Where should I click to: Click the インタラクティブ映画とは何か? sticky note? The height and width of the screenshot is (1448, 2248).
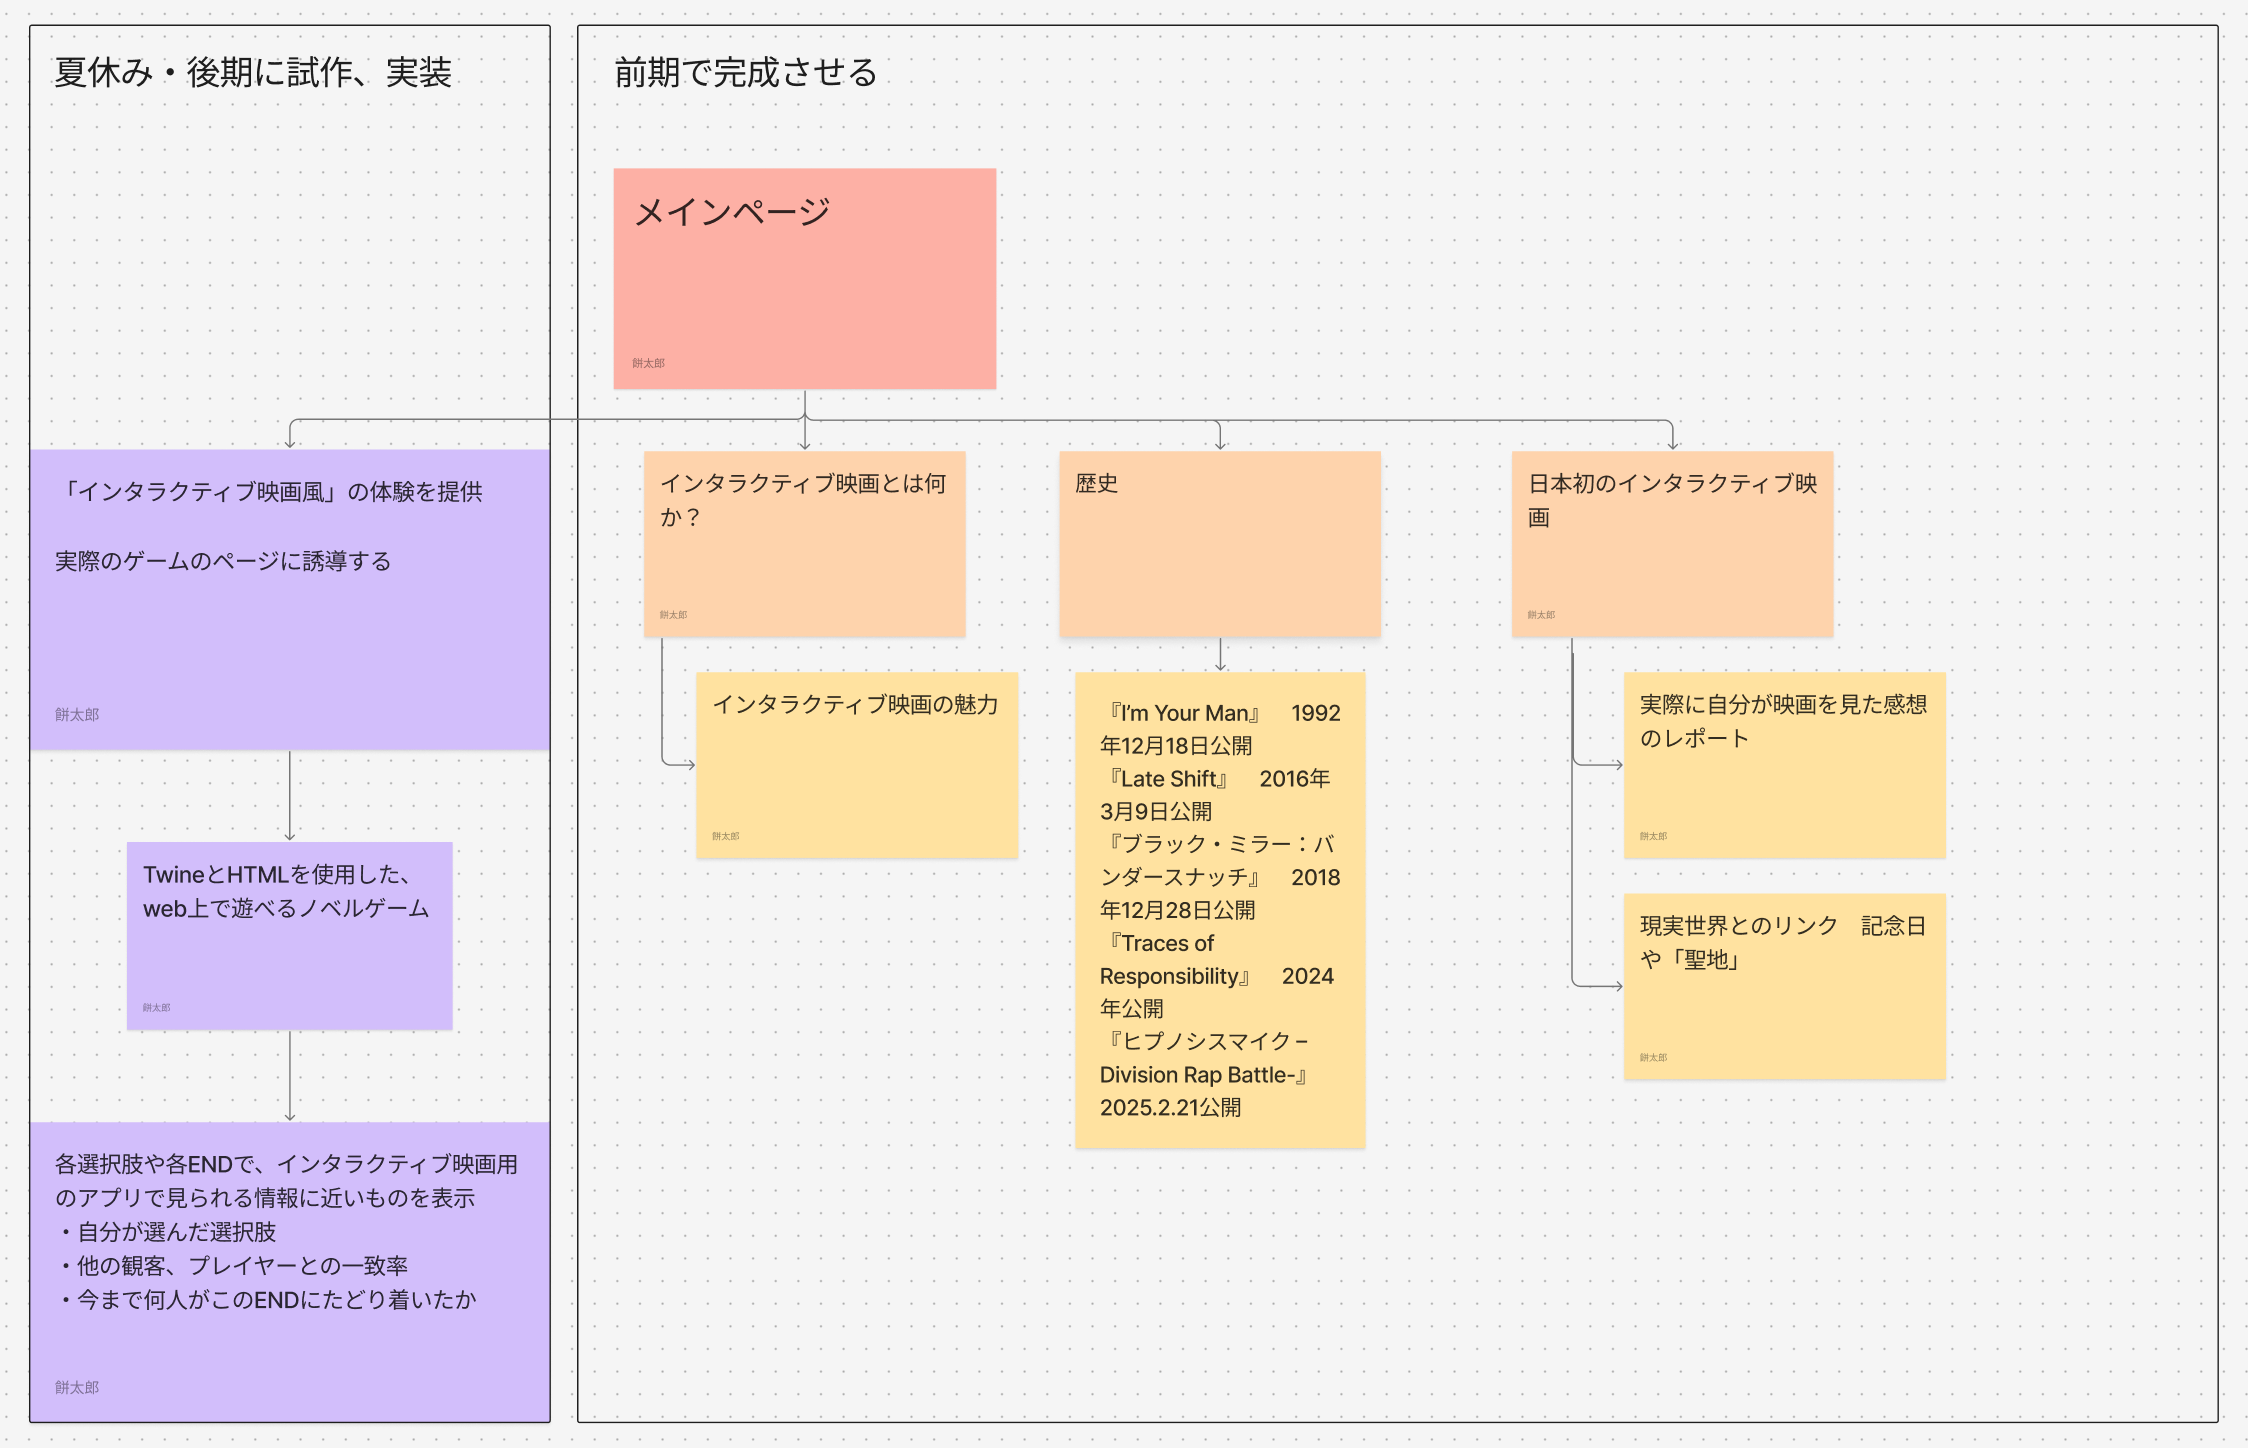pos(804,560)
